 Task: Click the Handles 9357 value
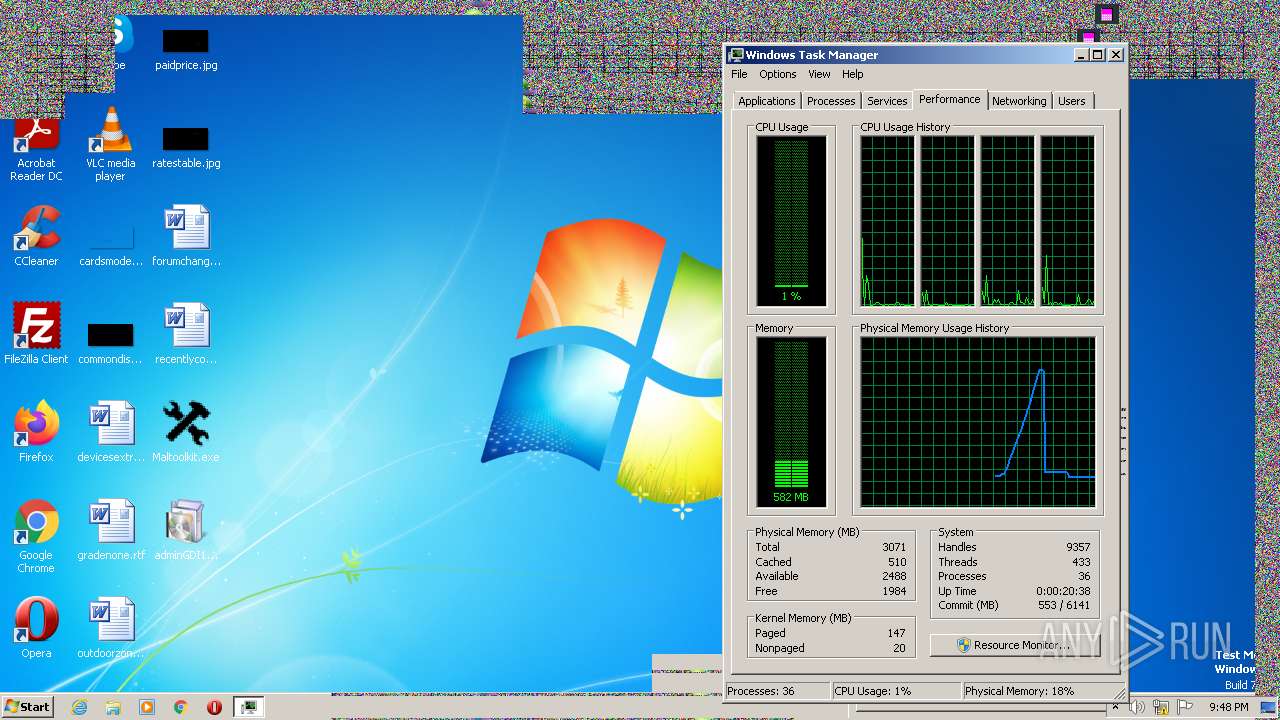tap(1078, 547)
